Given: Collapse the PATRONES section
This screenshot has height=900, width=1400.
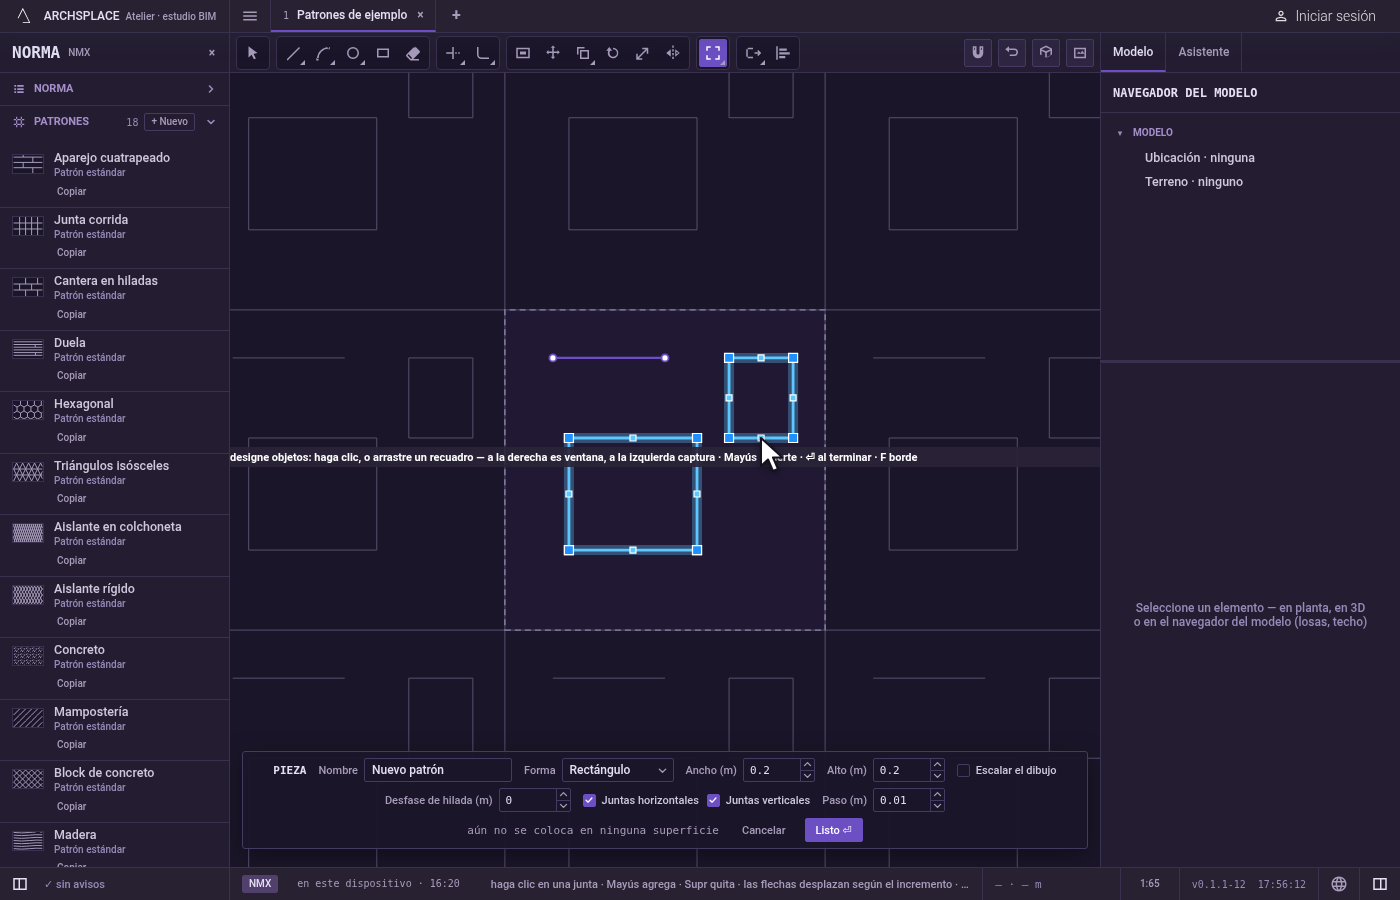Looking at the screenshot, I should click(x=211, y=122).
